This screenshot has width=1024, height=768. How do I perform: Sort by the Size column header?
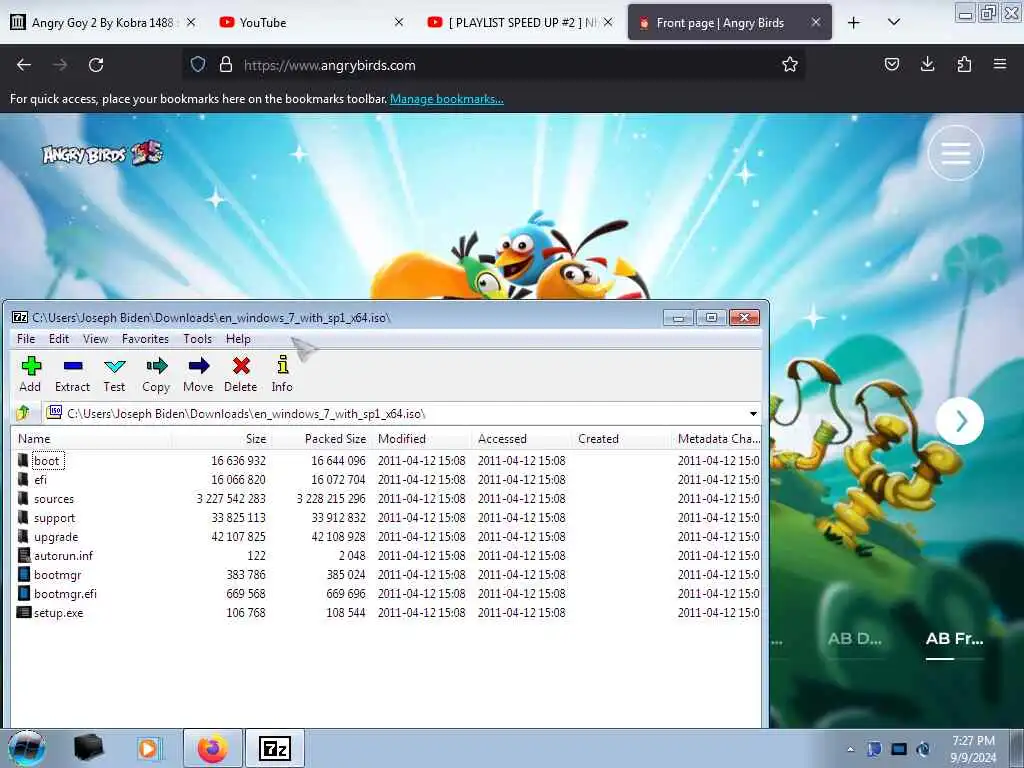coord(221,439)
